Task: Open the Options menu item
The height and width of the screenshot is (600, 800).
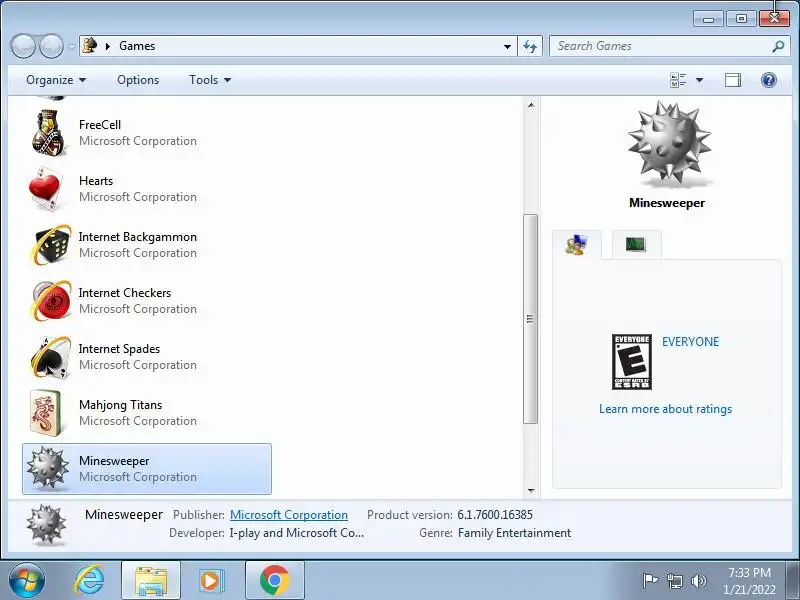Action: (x=138, y=80)
